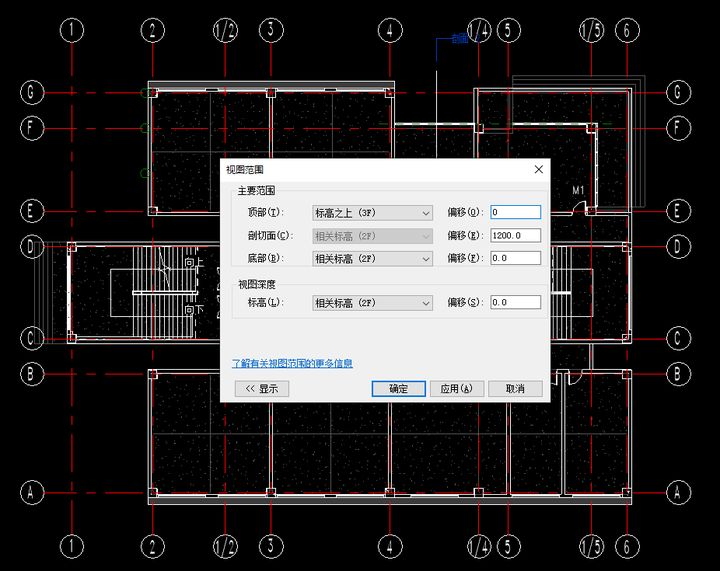Select the M1 door tag
Screen dimensions: 720x571
coord(578,190)
